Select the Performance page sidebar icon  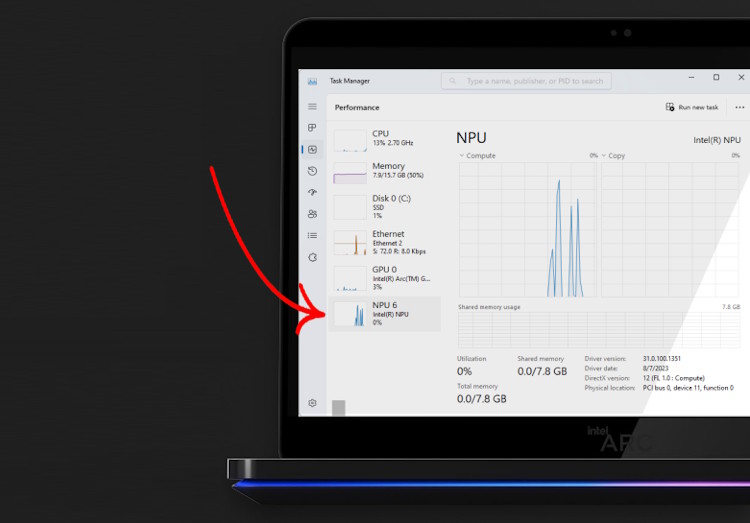tap(312, 150)
